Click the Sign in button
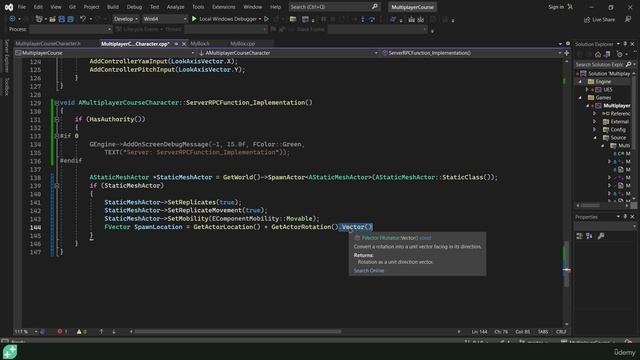Screen dimensions: 640x360 pyautogui.click(x=556, y=7)
